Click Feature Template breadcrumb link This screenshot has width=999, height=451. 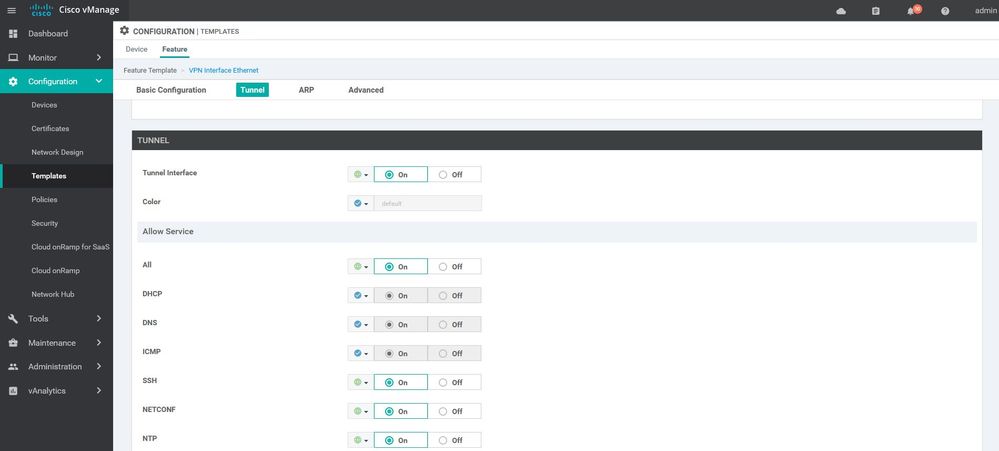pyautogui.click(x=150, y=70)
